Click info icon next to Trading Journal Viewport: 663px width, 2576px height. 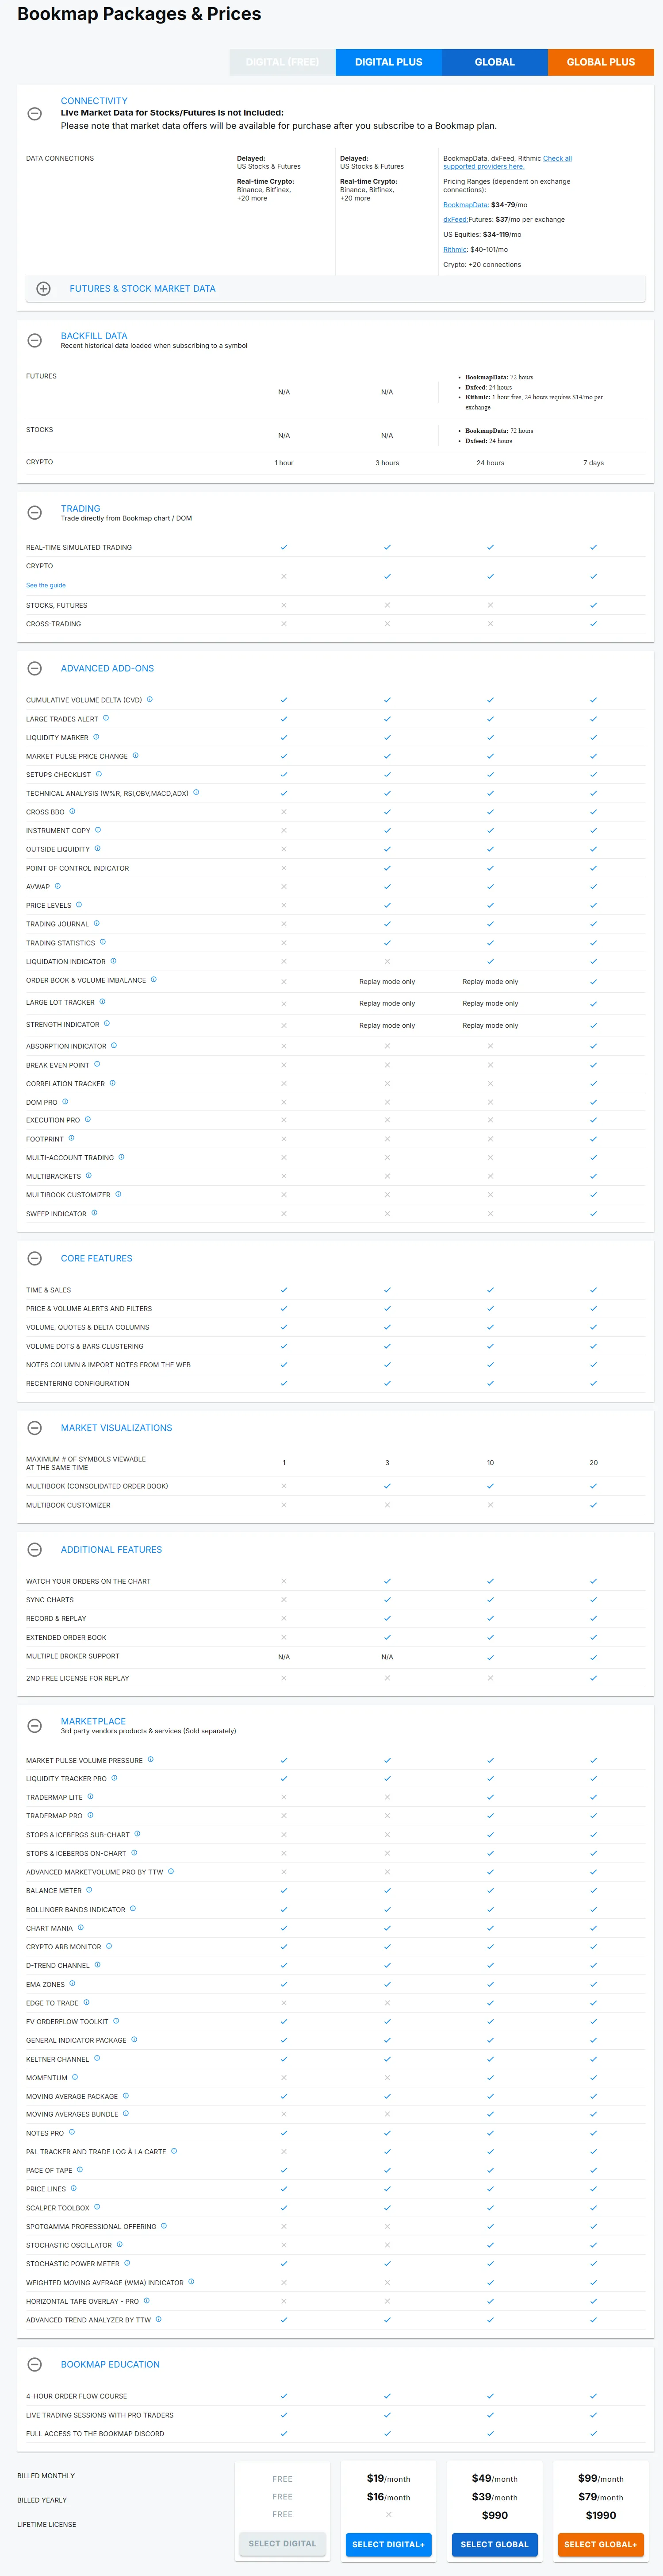(96, 923)
